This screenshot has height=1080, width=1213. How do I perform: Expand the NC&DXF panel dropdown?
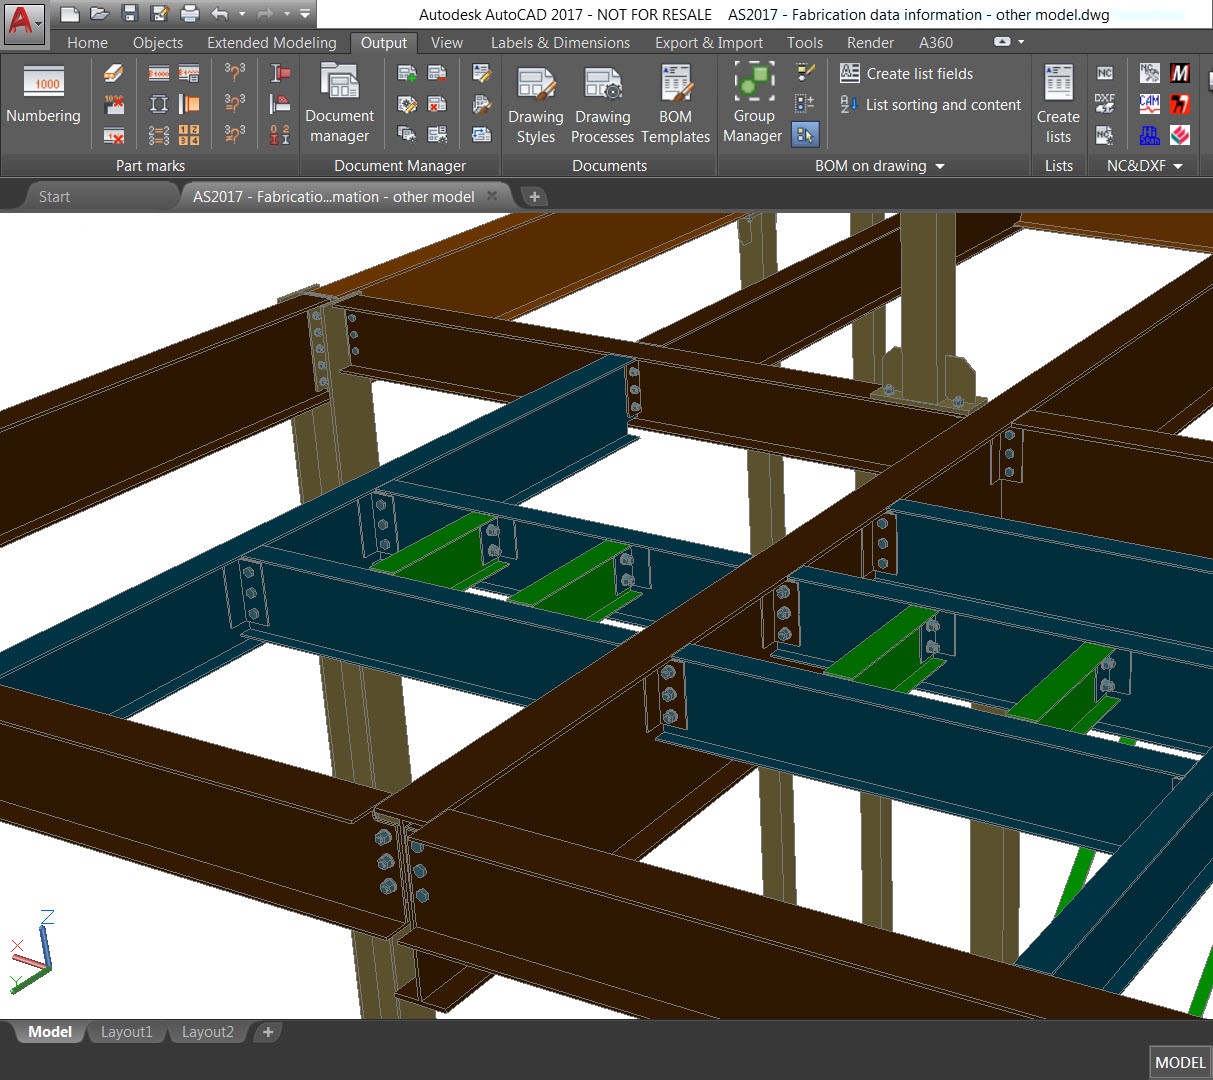point(1178,166)
